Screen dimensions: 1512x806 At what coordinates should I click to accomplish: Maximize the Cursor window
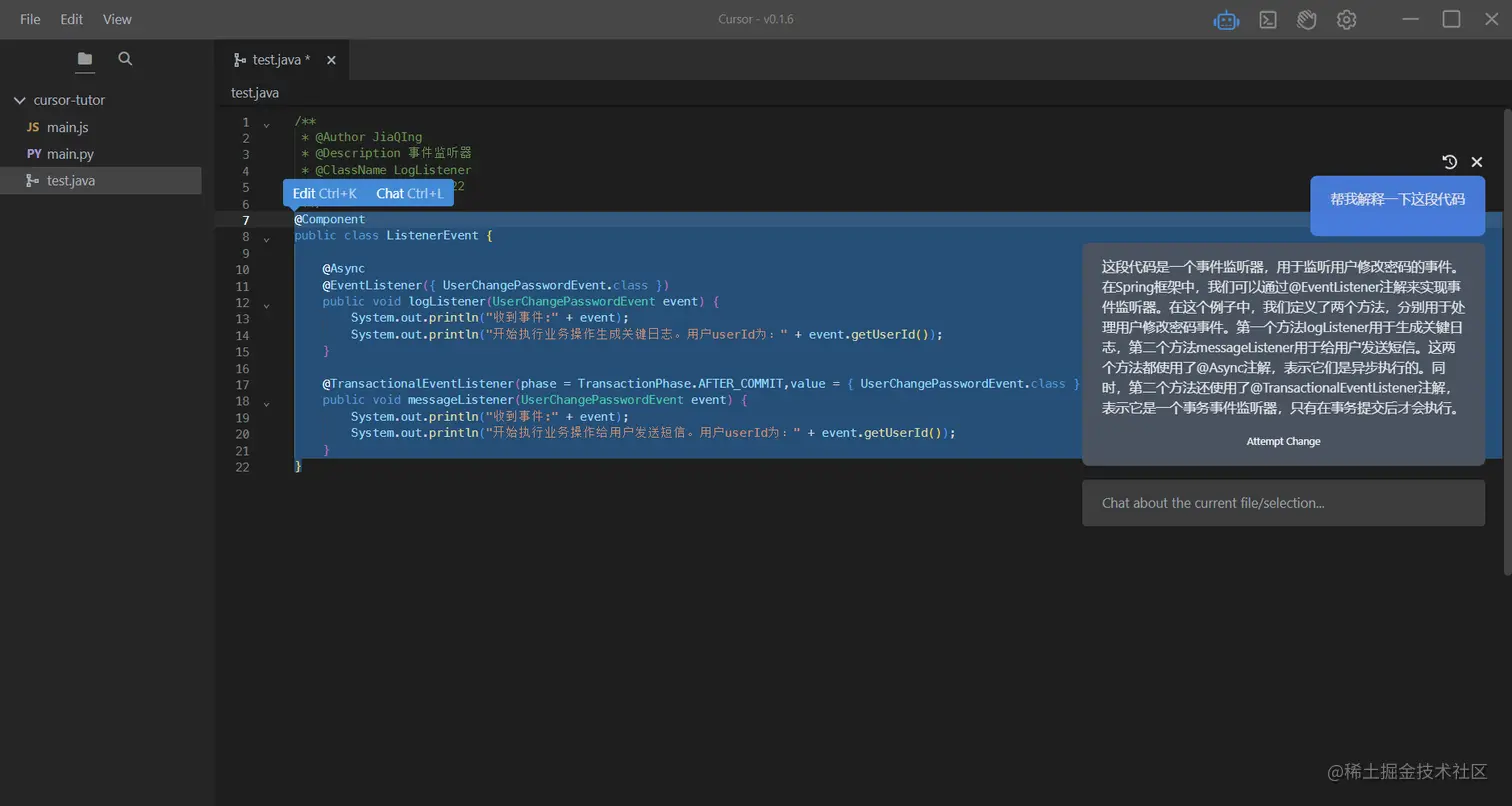point(1451,19)
